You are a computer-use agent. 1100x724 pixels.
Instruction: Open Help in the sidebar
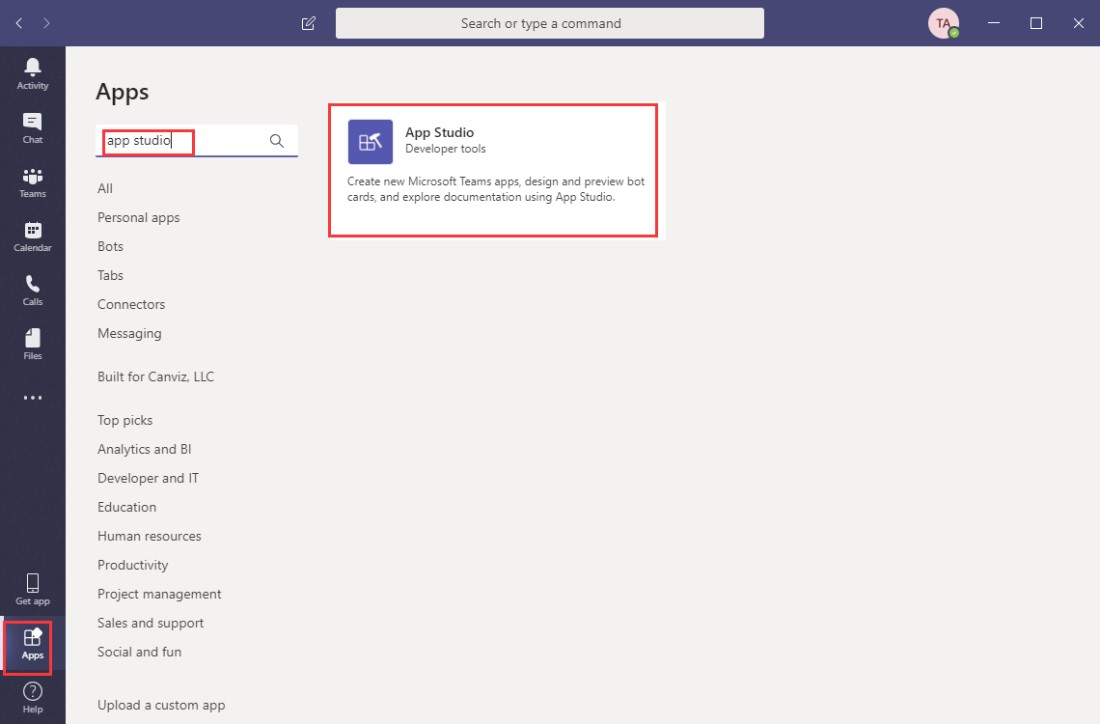coord(32,698)
